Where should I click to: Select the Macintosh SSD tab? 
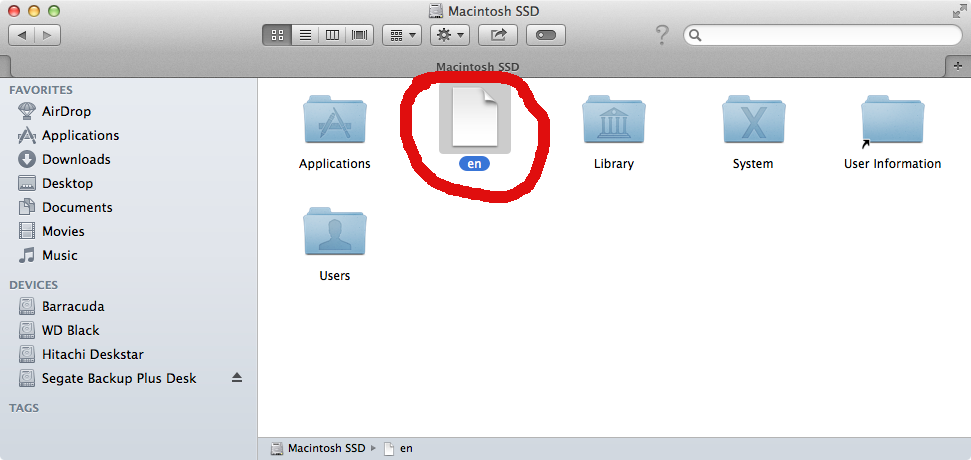tap(477, 66)
